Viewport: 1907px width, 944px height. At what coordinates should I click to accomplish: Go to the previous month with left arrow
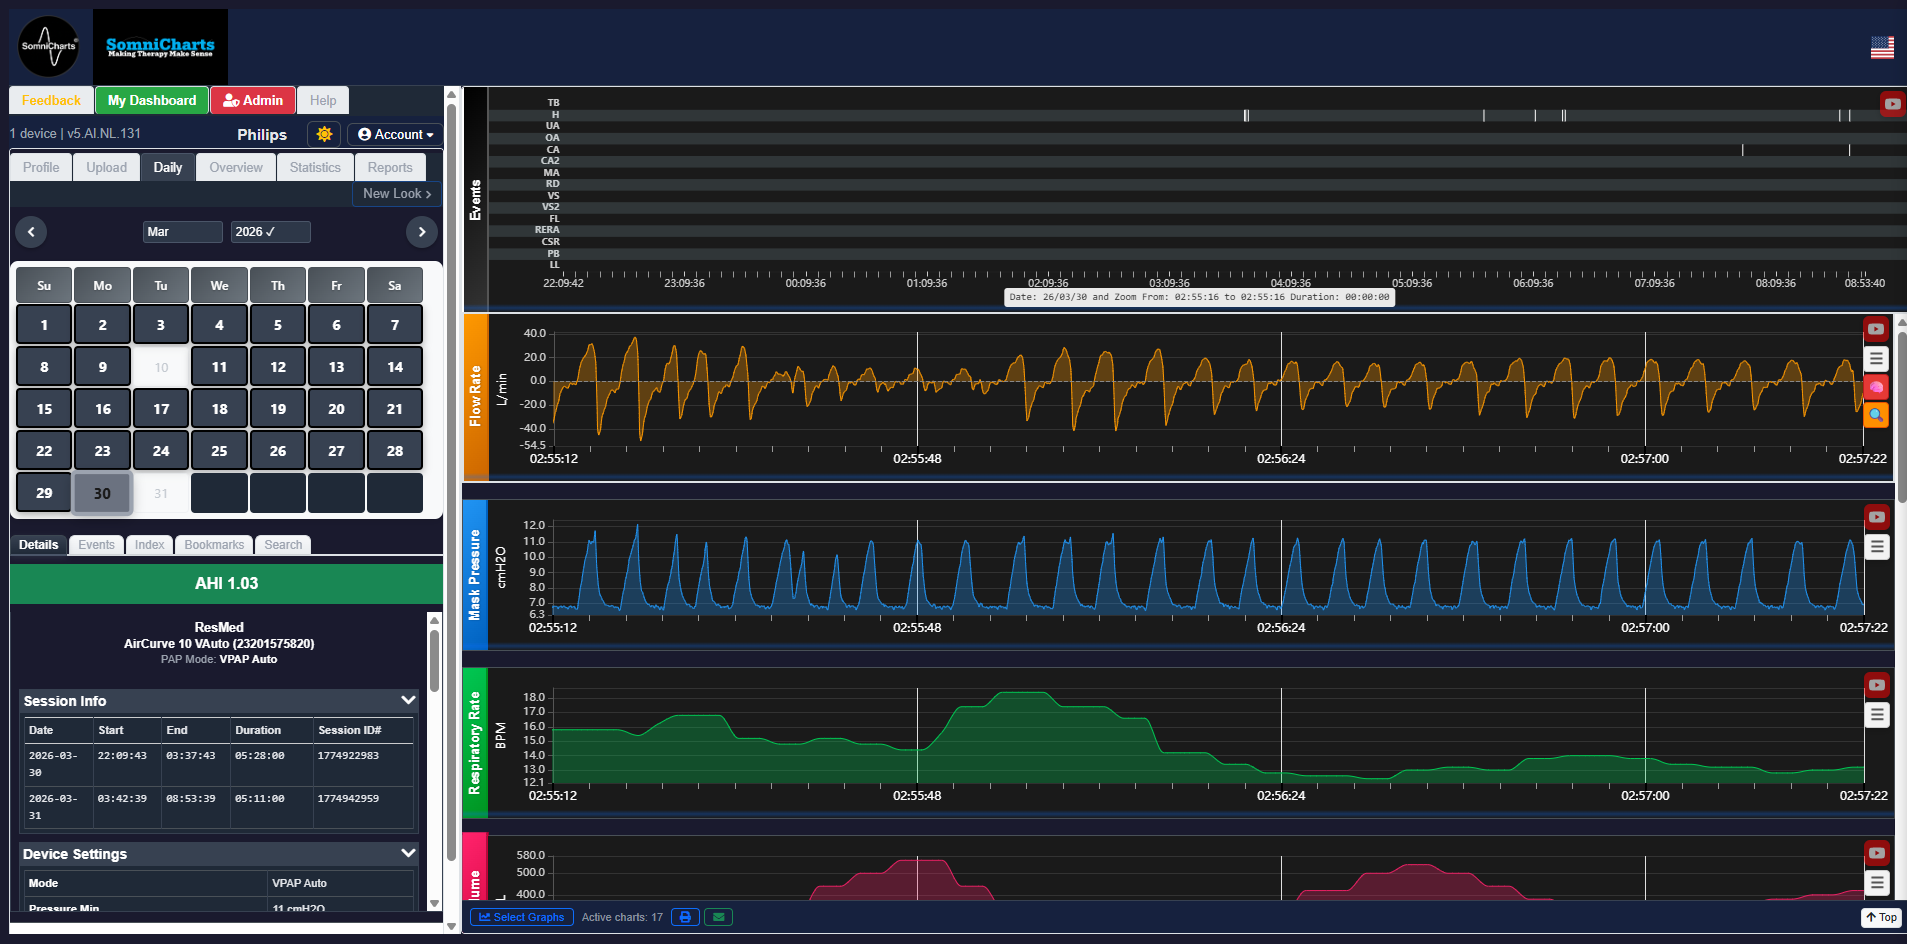31,232
